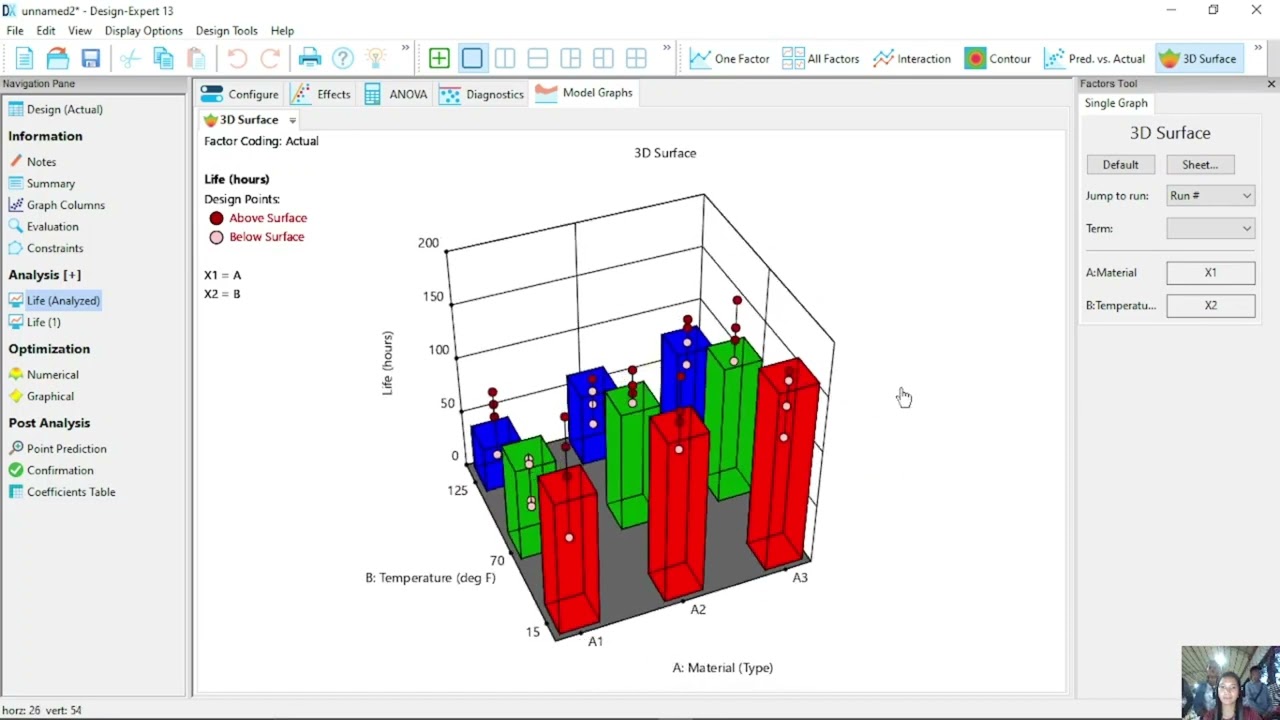Switch to the One Factor graph
Viewport: 1280px width, 720px height.
tap(730, 58)
